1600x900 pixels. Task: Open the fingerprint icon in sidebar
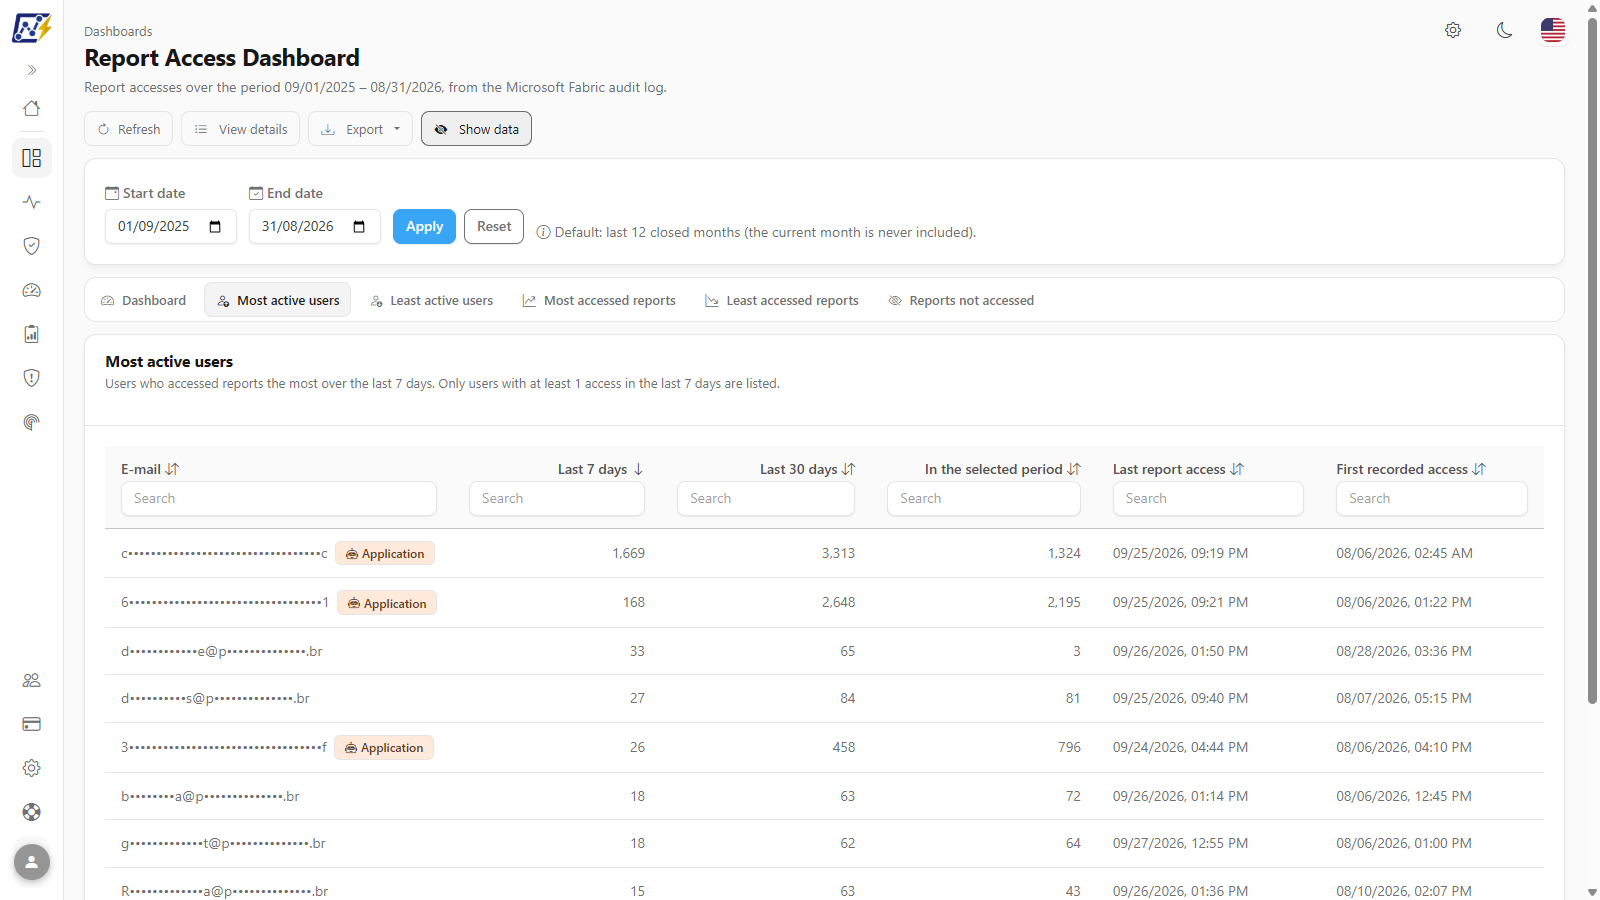click(32, 422)
